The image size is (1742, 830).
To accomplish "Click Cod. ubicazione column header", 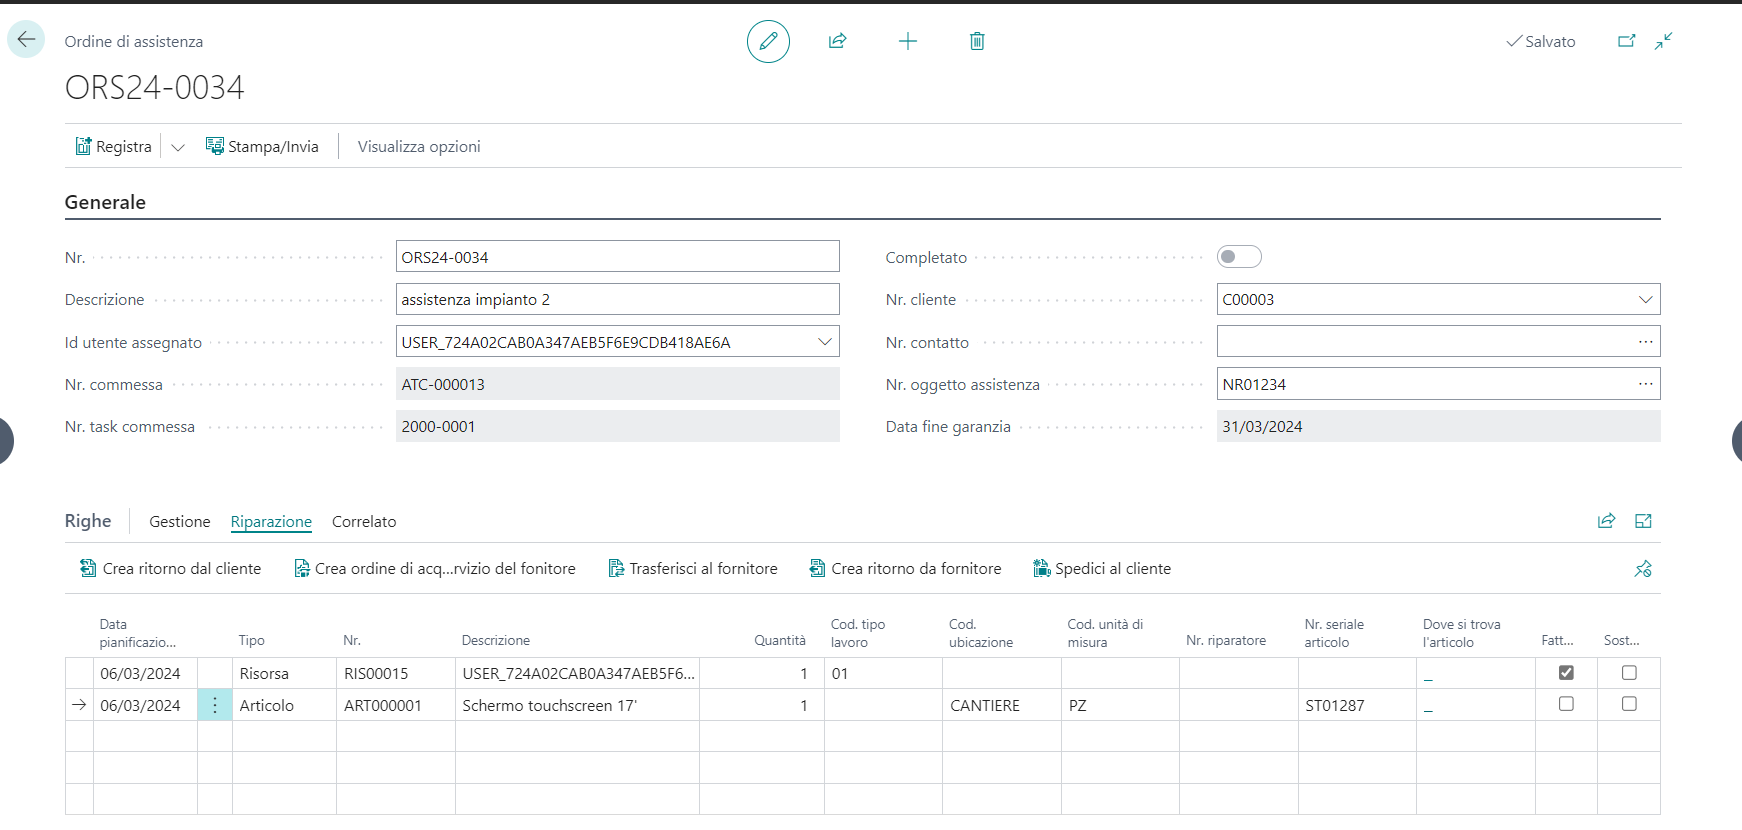I will [x=981, y=633].
